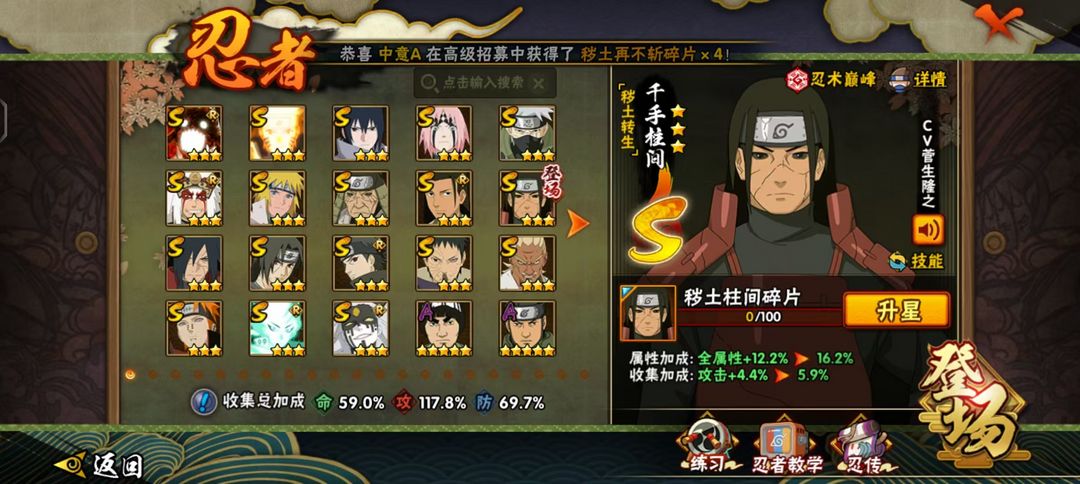The width and height of the screenshot is (1080, 484).
Task: Select the pink-haired Sakura ninja portrait
Action: [x=444, y=134]
